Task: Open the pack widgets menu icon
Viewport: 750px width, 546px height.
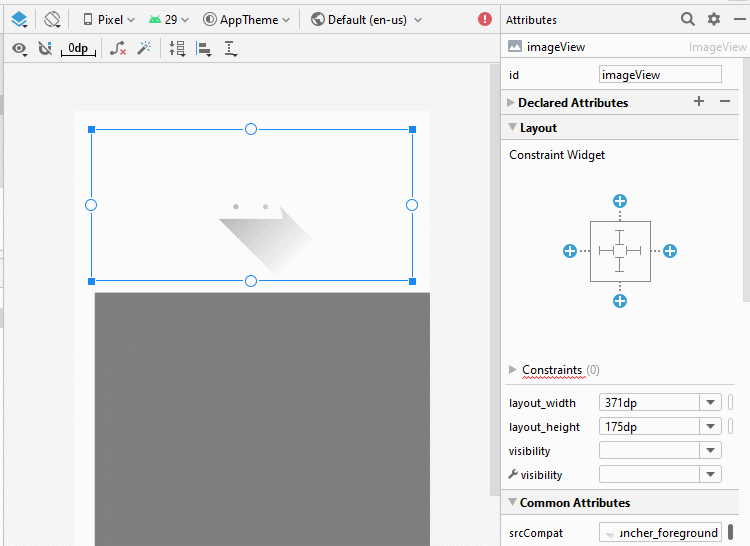Action: (177, 48)
